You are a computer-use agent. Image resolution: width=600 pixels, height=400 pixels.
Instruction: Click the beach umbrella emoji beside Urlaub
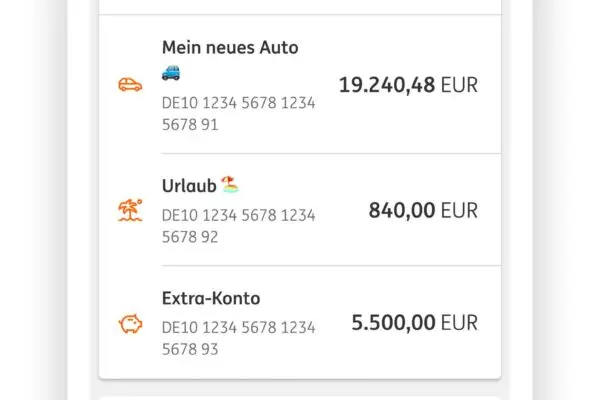pos(230,185)
